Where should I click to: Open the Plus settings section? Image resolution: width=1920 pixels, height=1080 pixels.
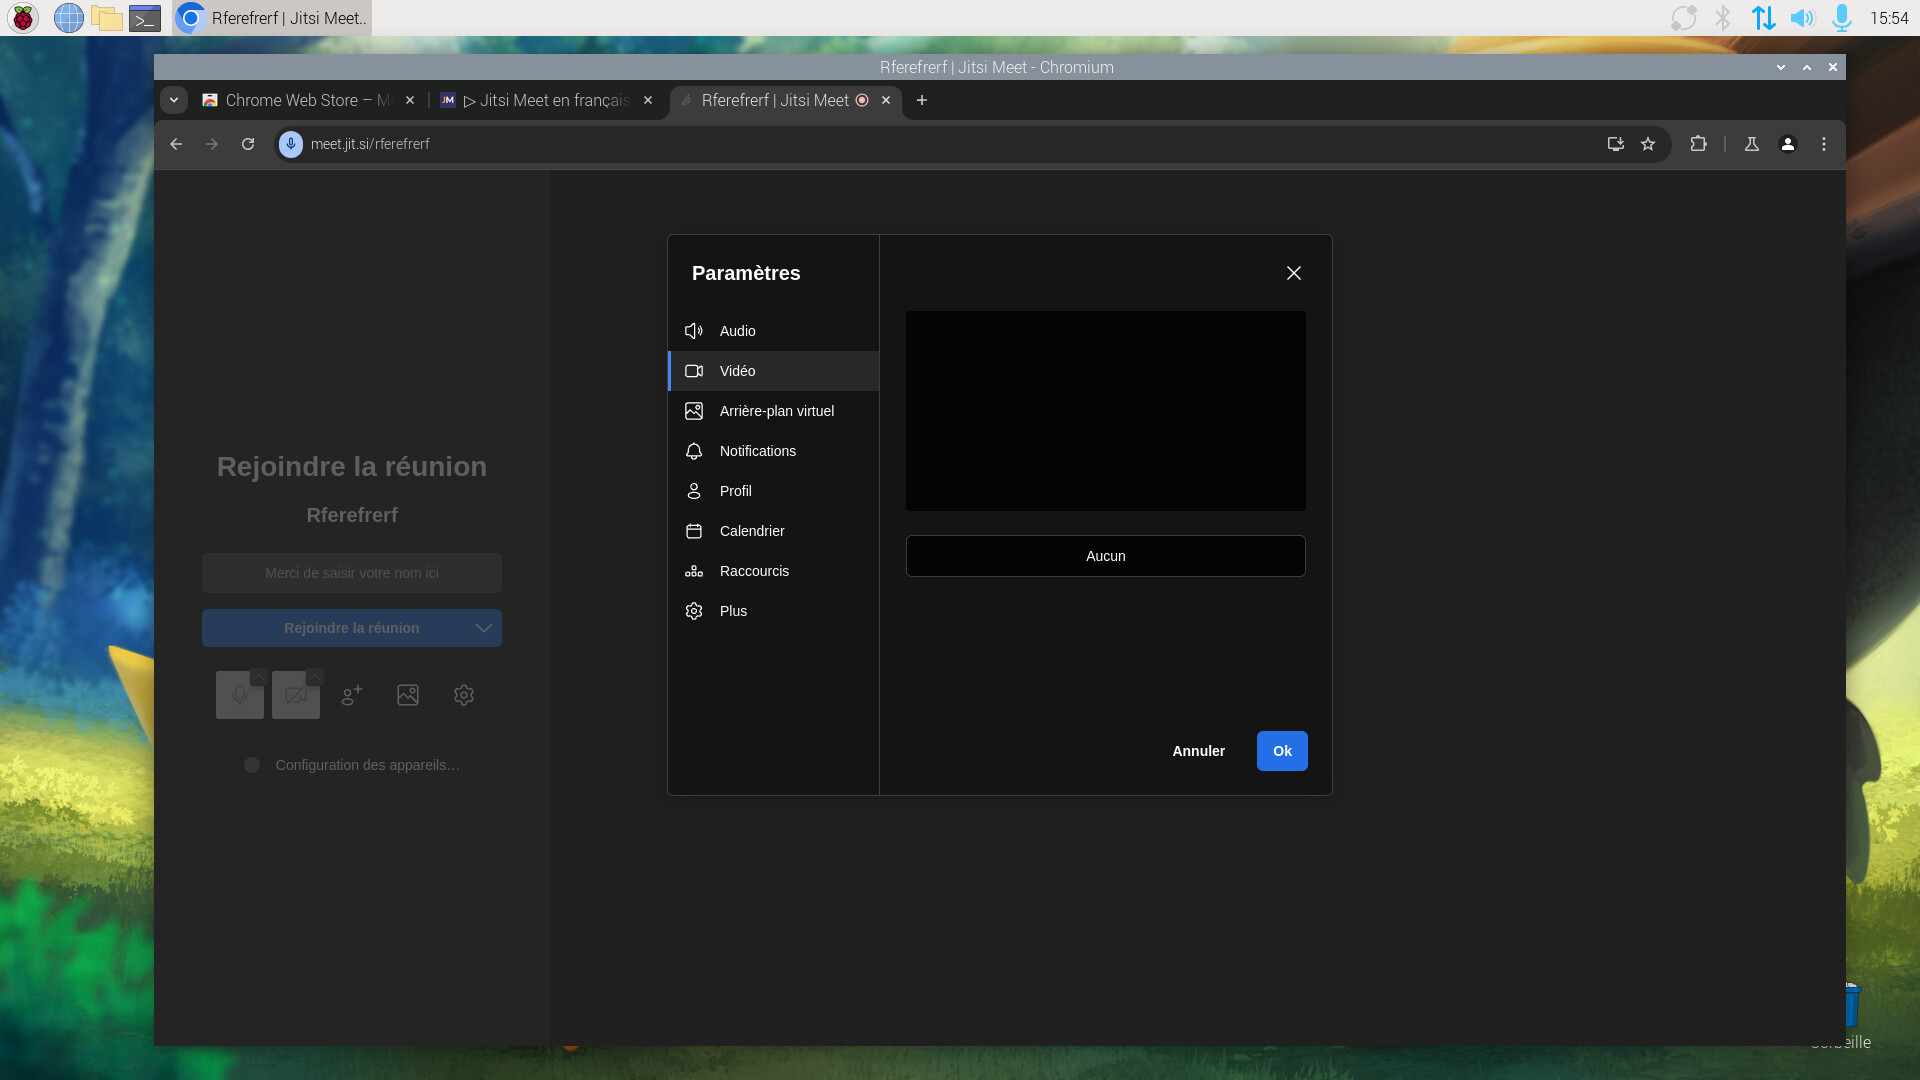773,611
